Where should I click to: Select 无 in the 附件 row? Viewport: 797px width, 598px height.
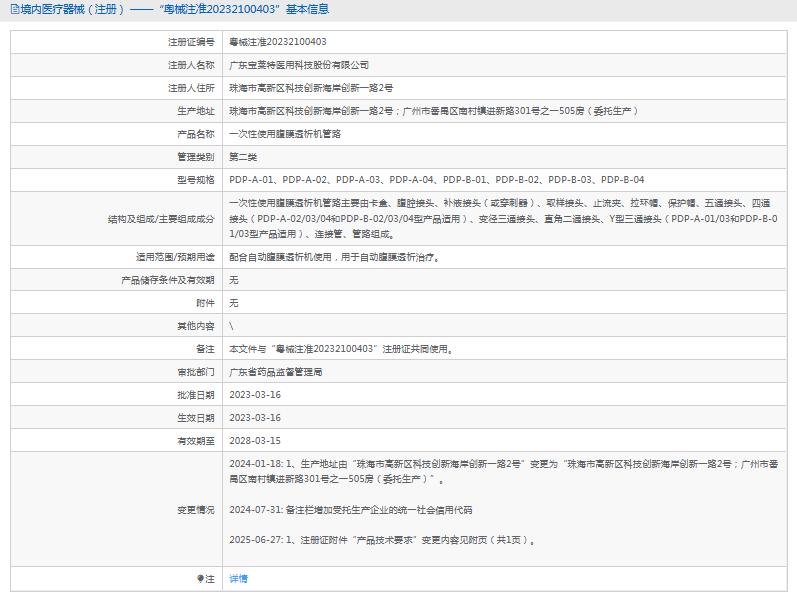[234, 303]
